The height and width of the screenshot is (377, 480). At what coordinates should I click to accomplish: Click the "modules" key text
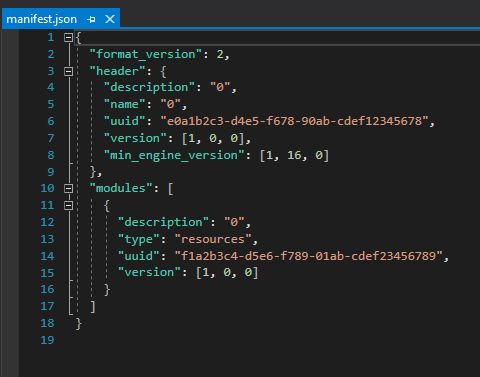(121, 188)
